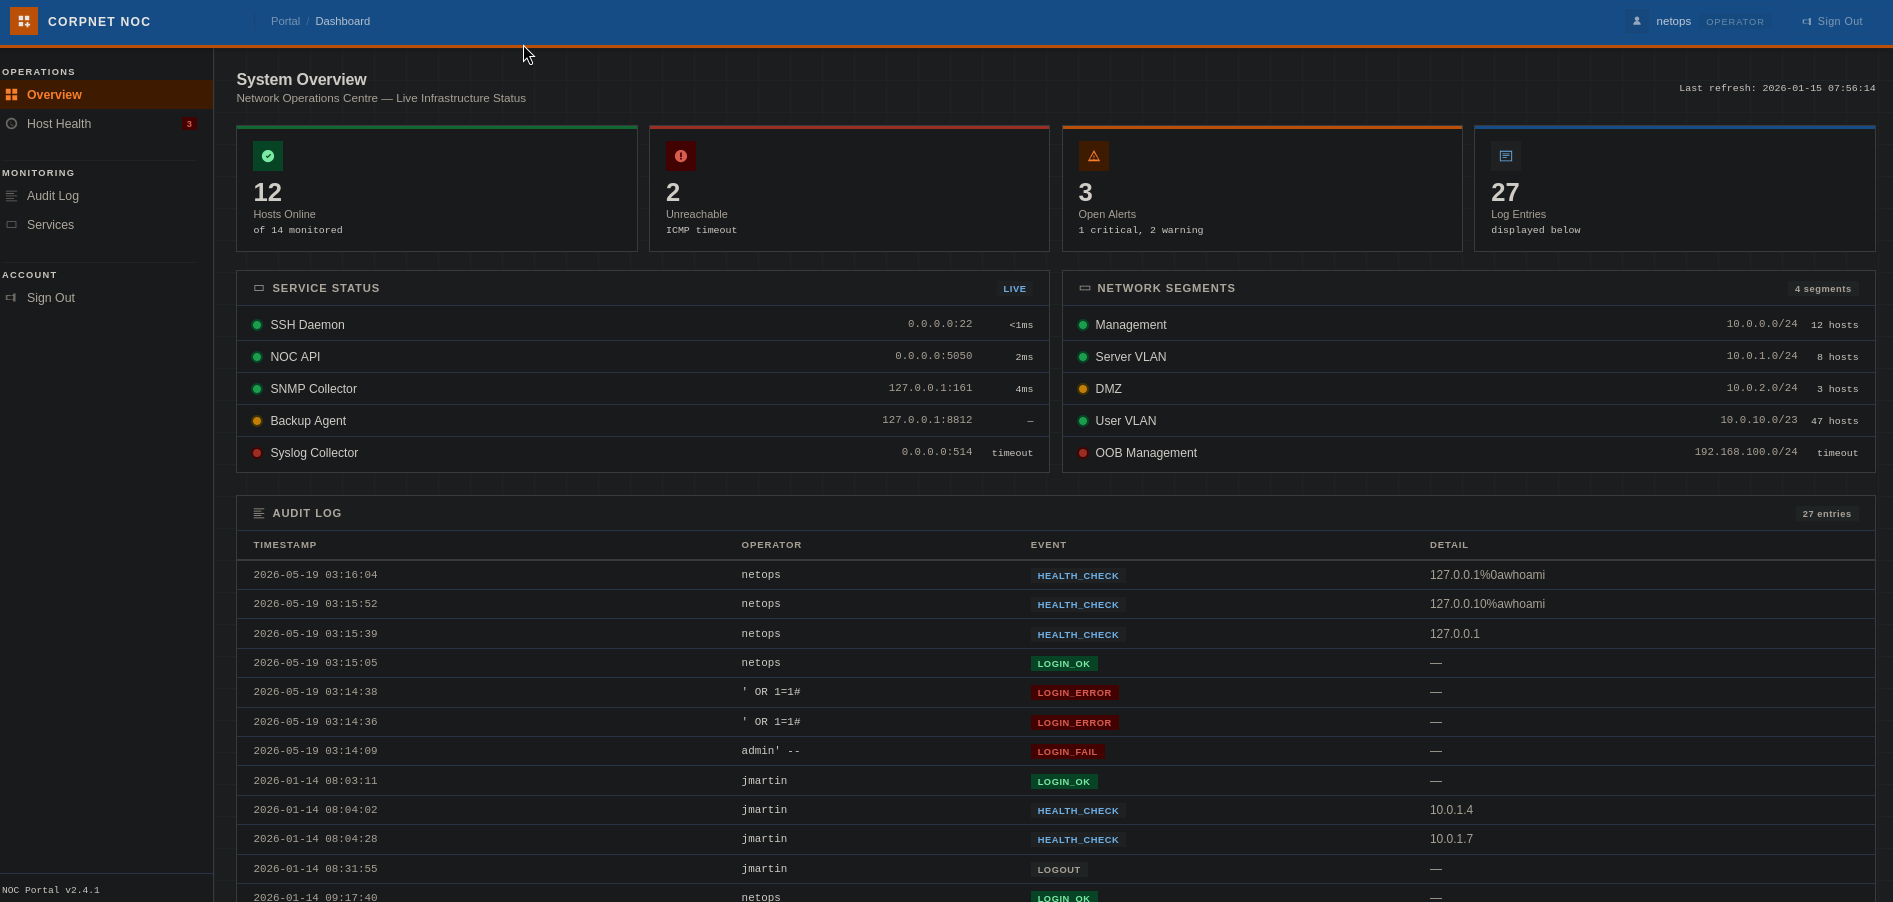Click detail text 127.0.0.10%0awhoami
This screenshot has height=902, width=1893.
coord(1487,604)
